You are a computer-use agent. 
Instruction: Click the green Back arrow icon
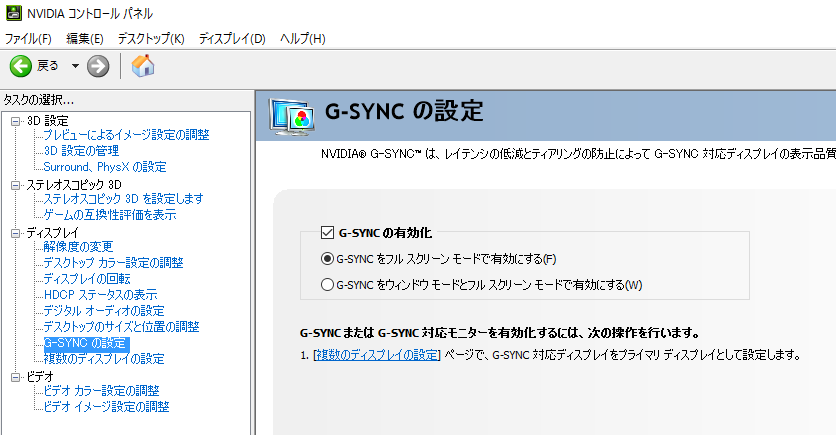(x=21, y=66)
